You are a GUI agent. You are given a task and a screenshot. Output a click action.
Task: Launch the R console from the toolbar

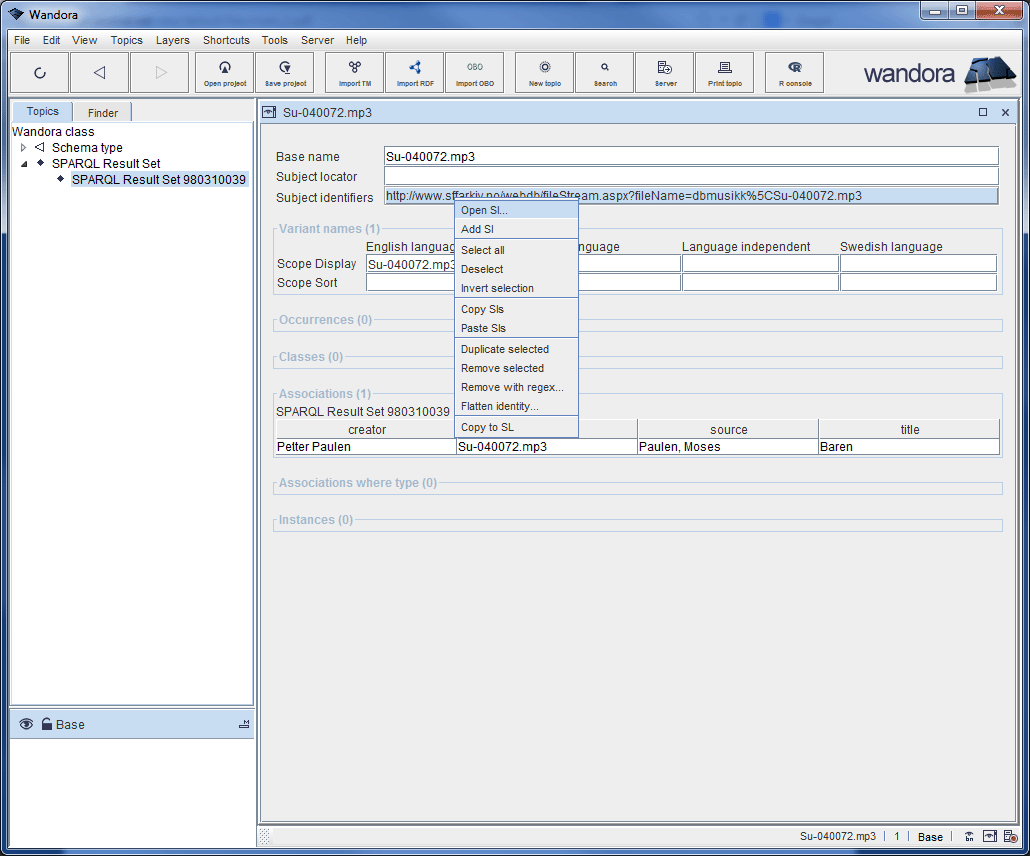click(x=794, y=72)
